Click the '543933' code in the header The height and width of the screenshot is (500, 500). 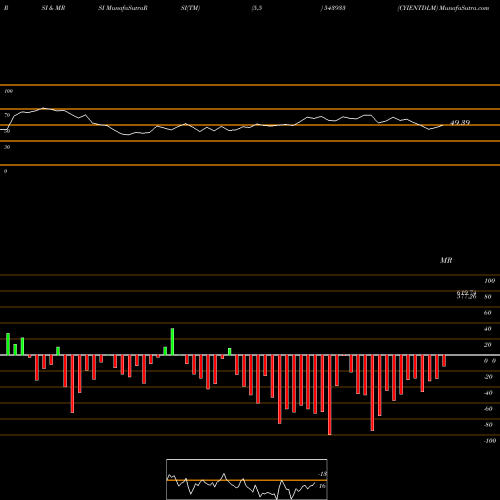point(334,8)
